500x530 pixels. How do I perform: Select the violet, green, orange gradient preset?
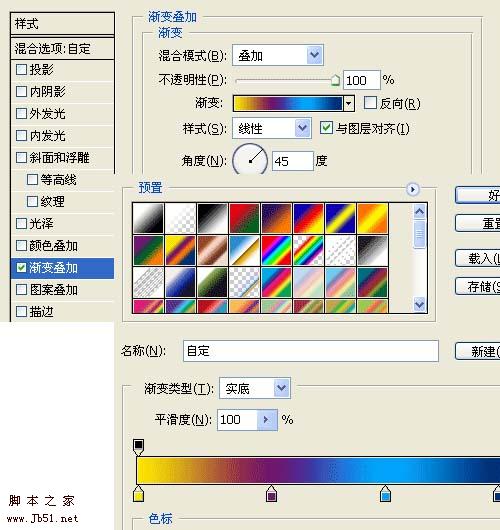point(148,250)
